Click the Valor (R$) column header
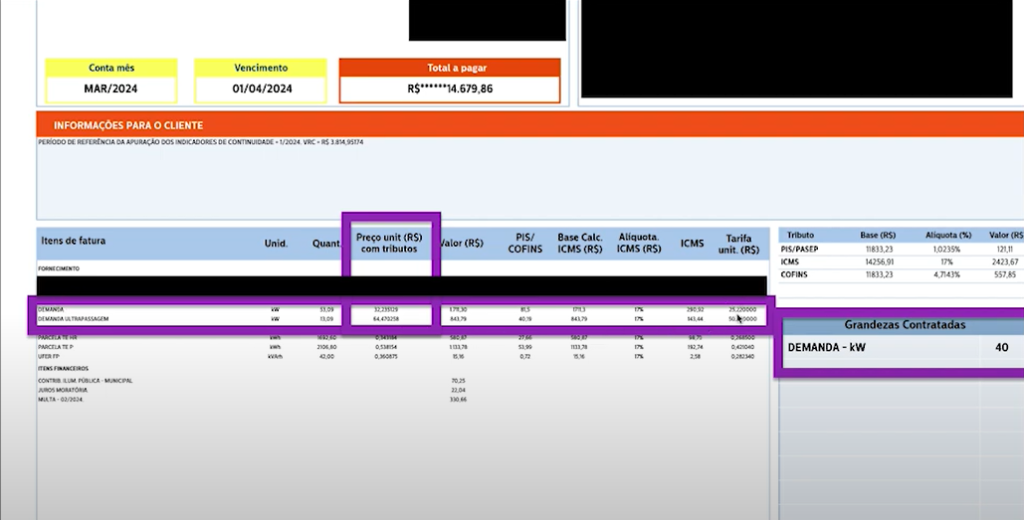Screen dimensions: 1024x520 (462, 243)
